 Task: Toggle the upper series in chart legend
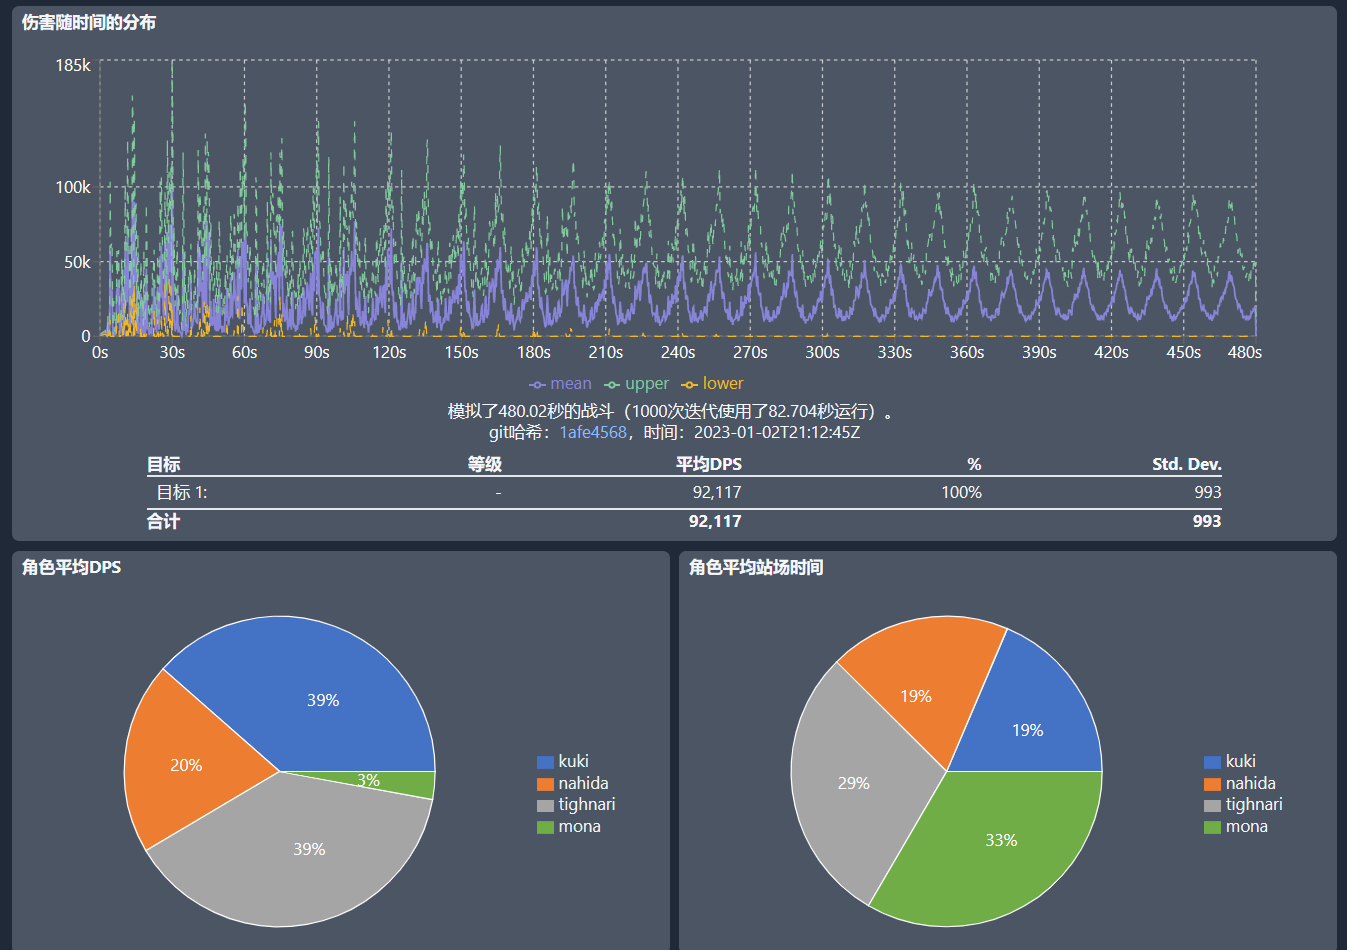pos(636,384)
